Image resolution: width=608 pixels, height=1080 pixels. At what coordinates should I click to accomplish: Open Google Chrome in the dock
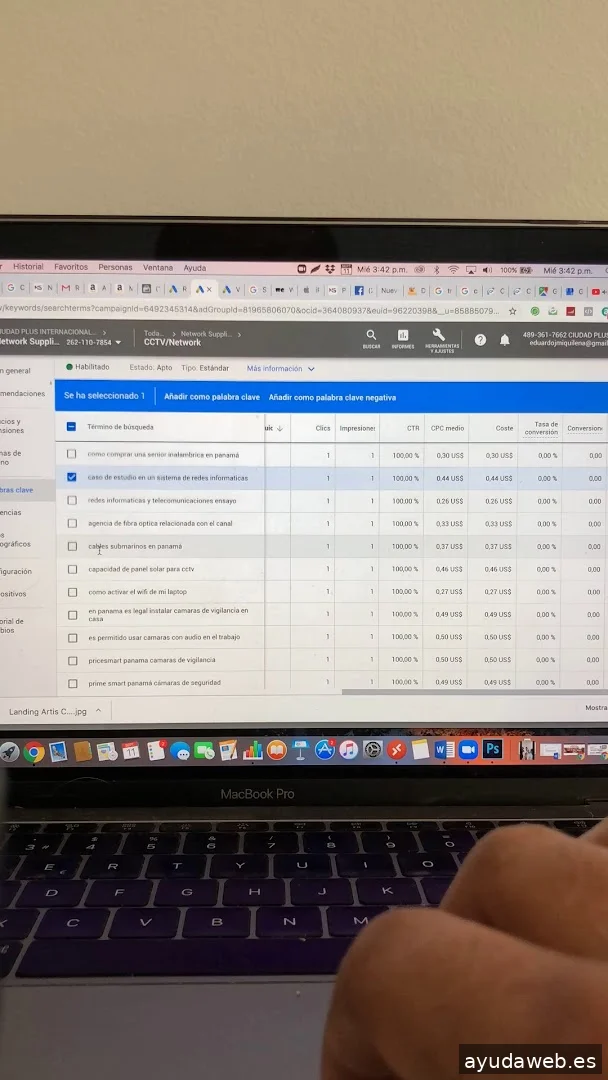click(34, 752)
